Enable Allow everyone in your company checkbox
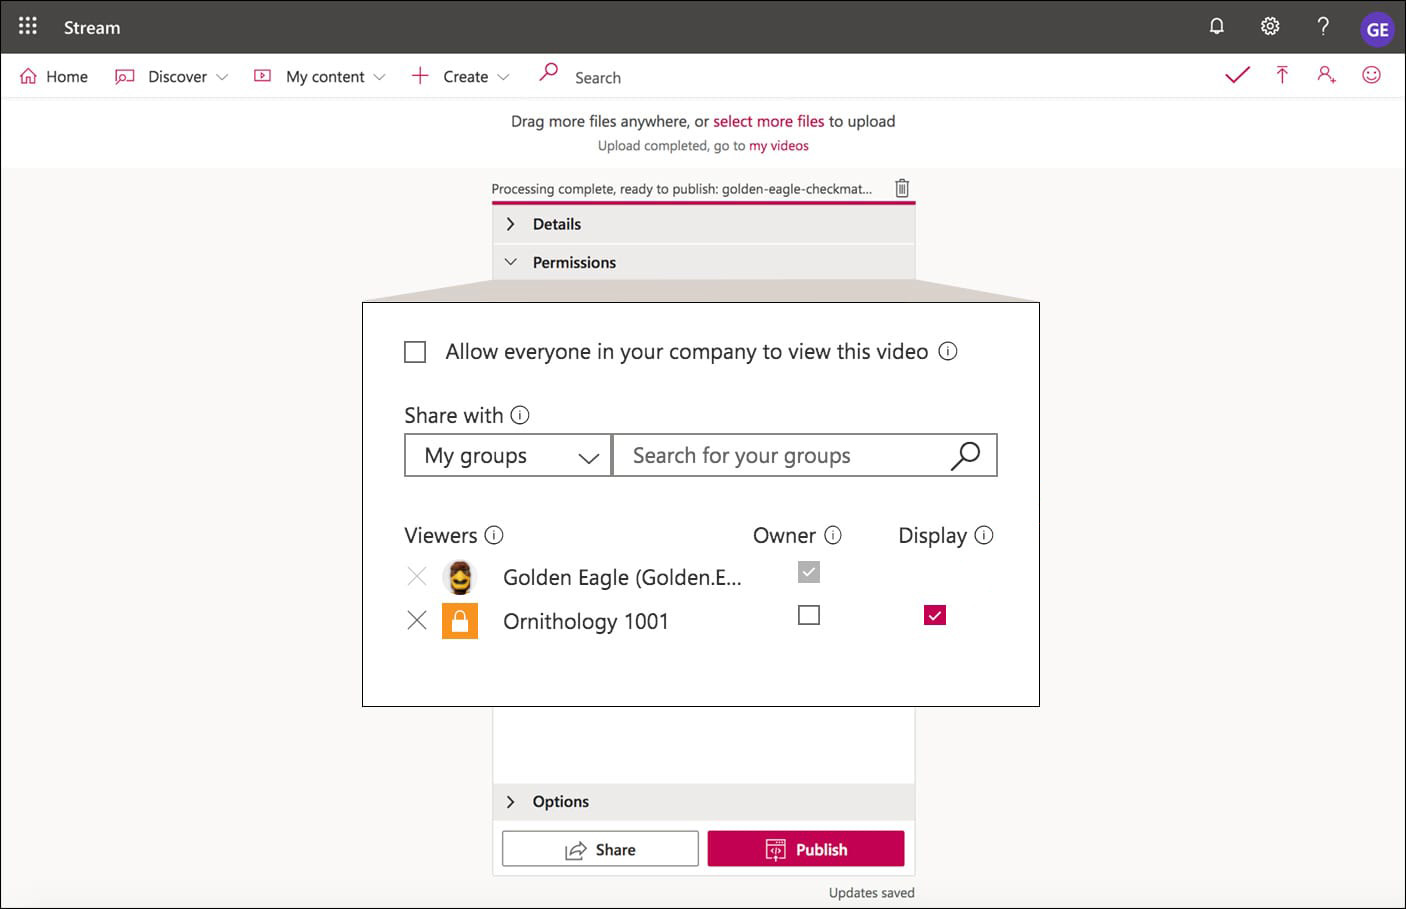The height and width of the screenshot is (909, 1406). pyautogui.click(x=415, y=352)
